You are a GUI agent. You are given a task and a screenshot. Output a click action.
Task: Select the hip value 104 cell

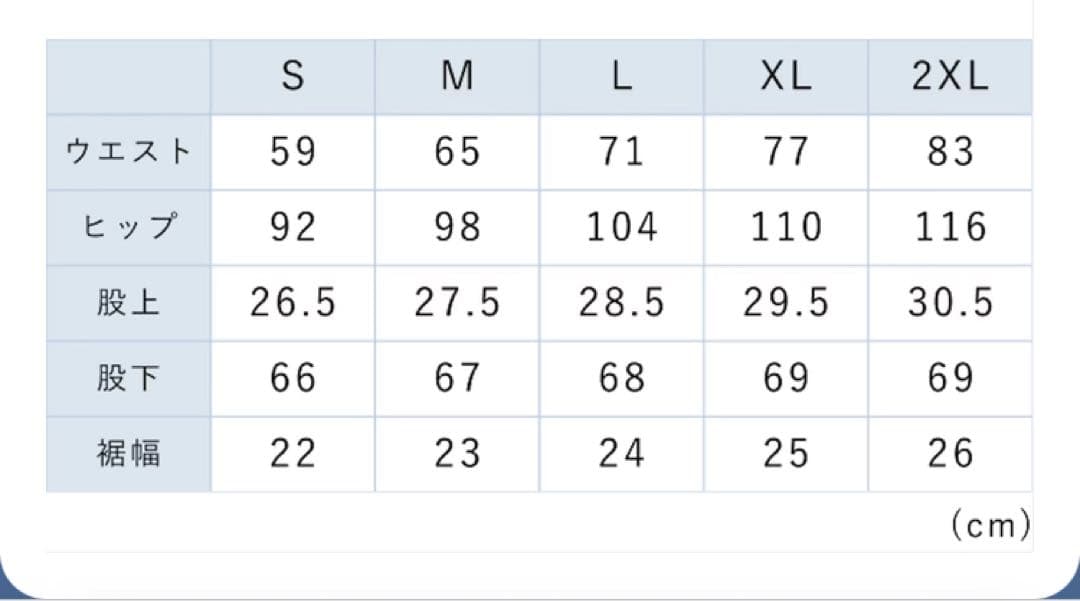(x=621, y=227)
